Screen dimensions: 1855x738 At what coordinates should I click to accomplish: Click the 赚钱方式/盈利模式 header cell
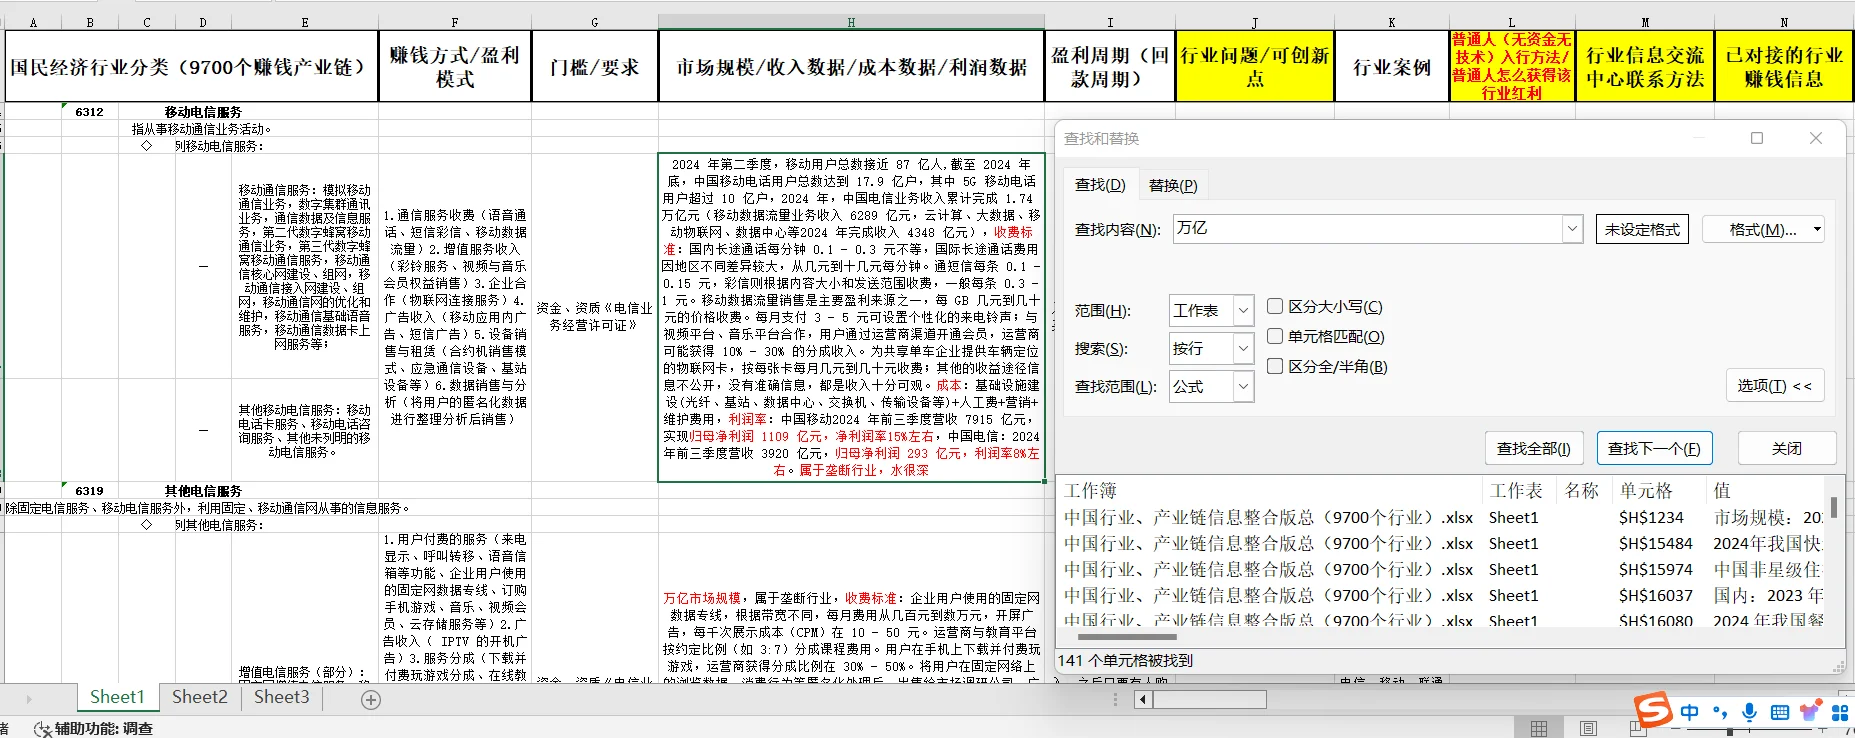point(455,66)
